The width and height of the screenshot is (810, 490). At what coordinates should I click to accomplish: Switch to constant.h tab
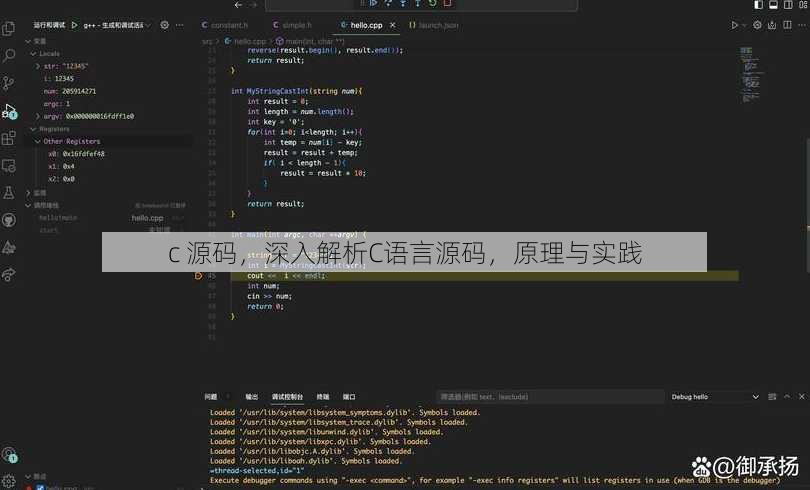pyautogui.click(x=225, y=25)
